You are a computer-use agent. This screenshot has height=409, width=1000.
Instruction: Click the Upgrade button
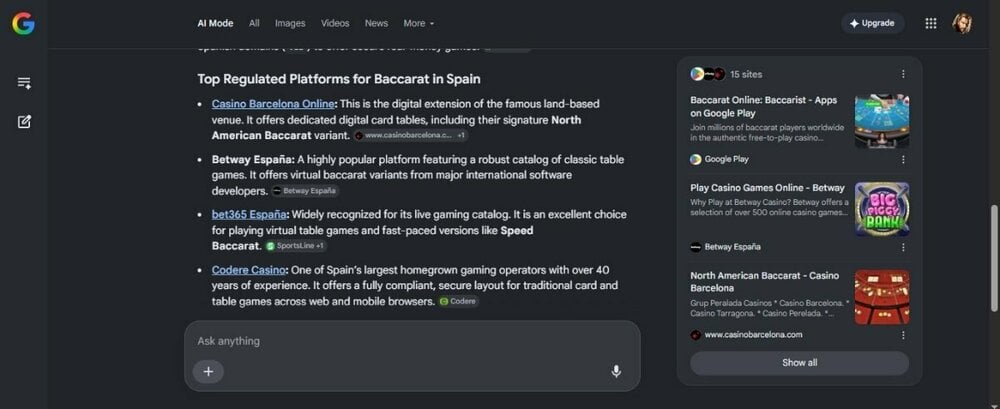tap(872, 23)
